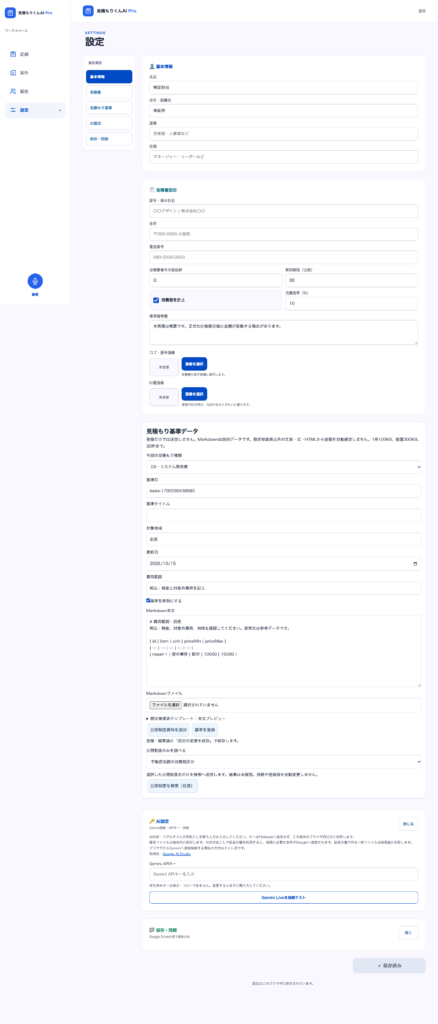Screen dimensions: 438x1024
Task: Expand the 設定 sidebar chevron
Action: [x=60, y=110]
